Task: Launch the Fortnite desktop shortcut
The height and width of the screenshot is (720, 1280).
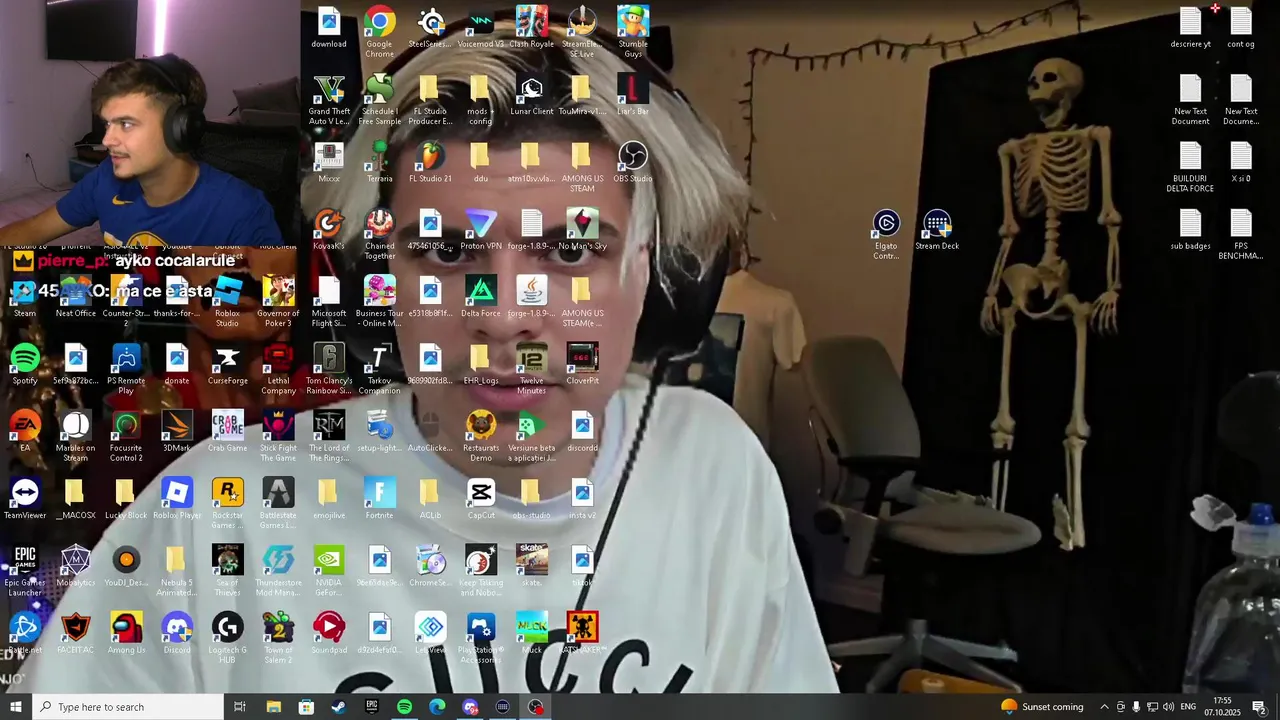Action: (379, 498)
